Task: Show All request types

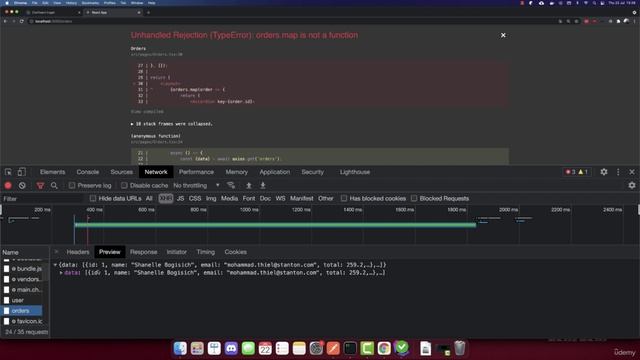Action: point(149,198)
